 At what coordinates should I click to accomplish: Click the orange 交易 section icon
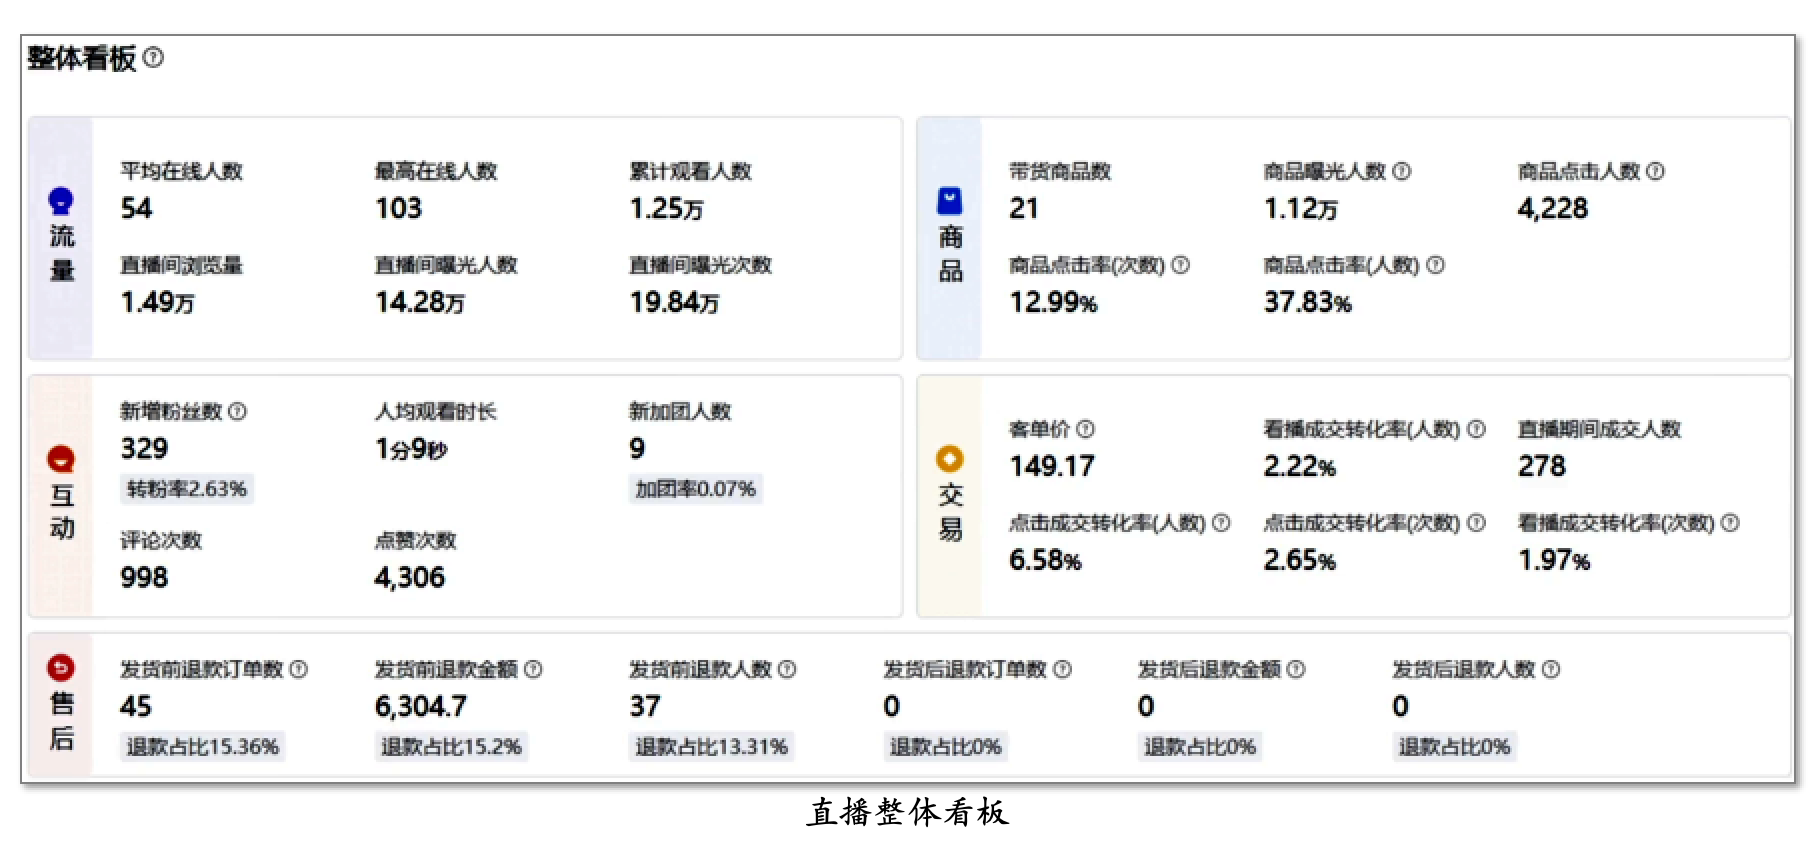tap(949, 459)
